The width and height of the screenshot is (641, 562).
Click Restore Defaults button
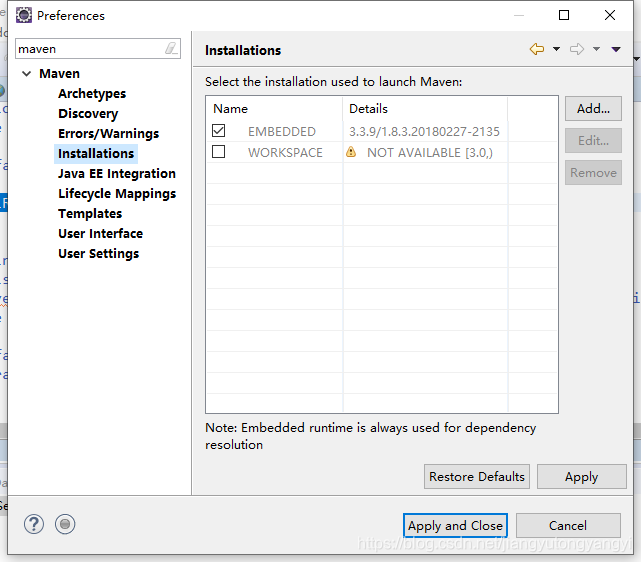click(x=477, y=477)
